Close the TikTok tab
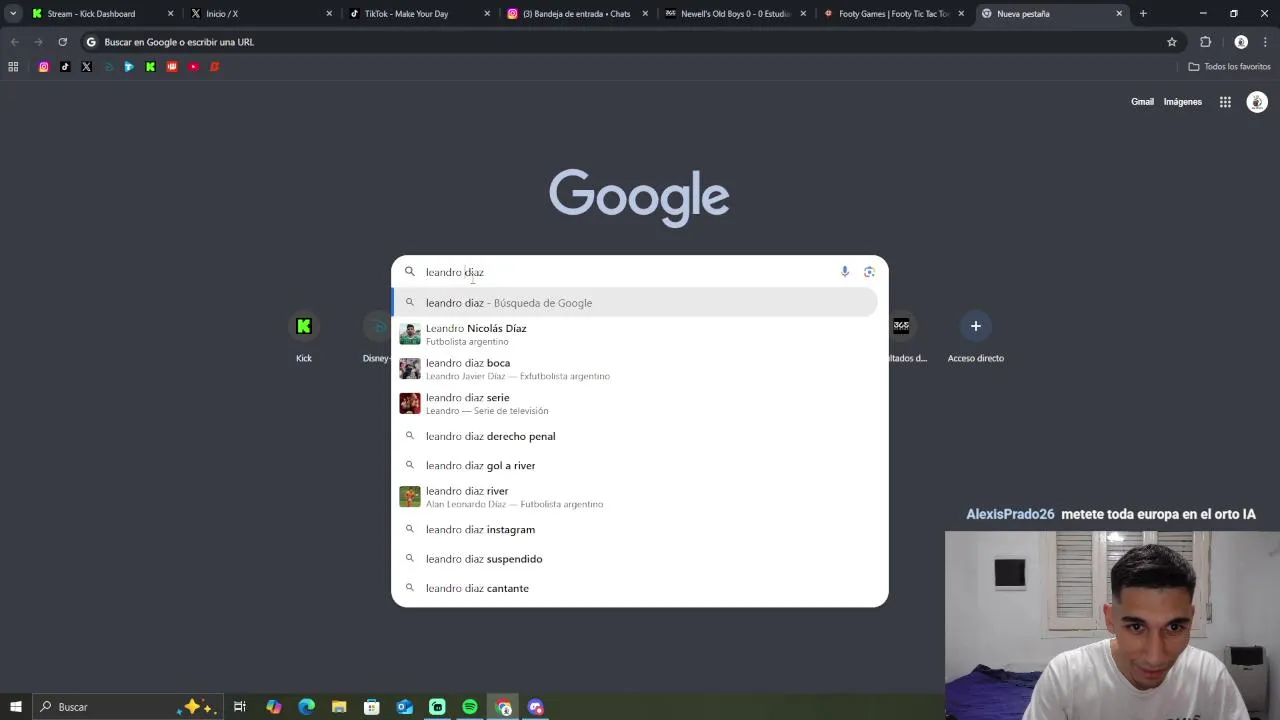 point(487,14)
